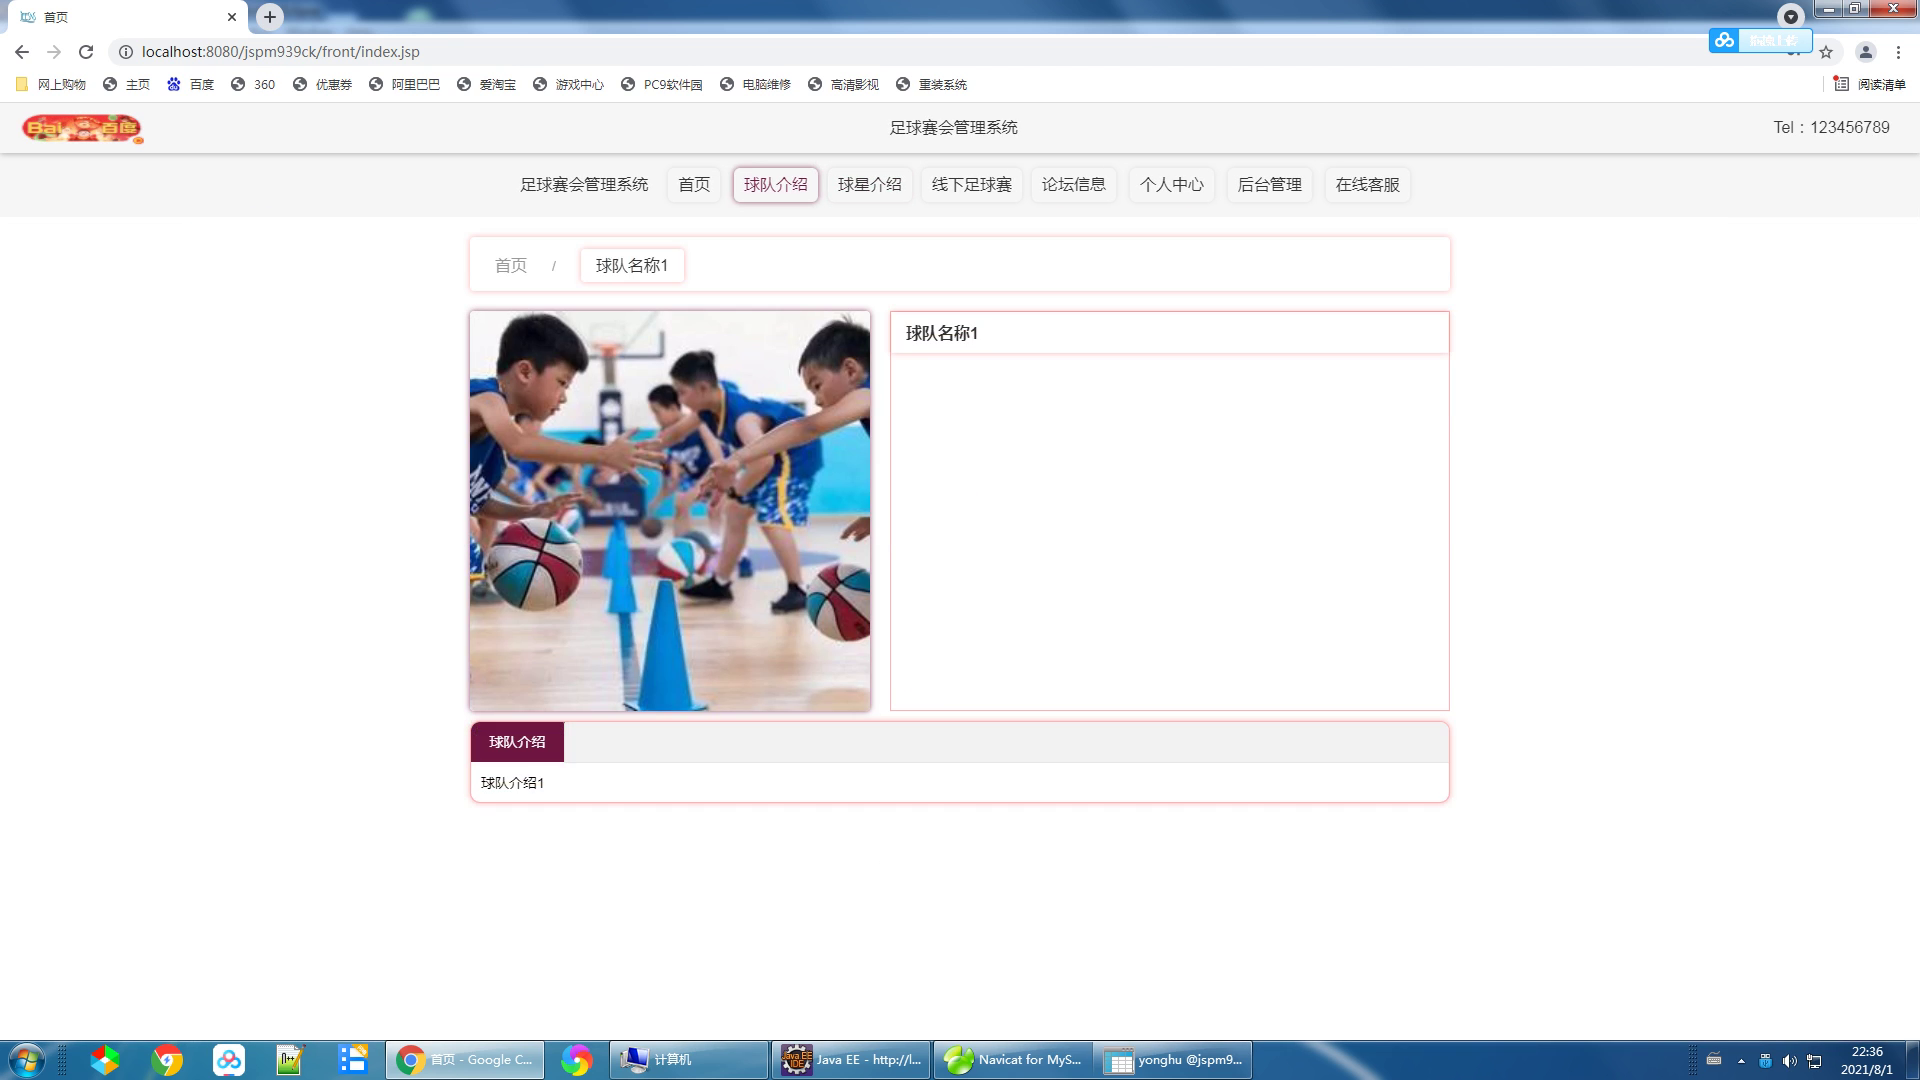Viewport: 1920px width, 1080px height.
Task: Click the Baidu cloud extension icon
Action: (1724, 40)
